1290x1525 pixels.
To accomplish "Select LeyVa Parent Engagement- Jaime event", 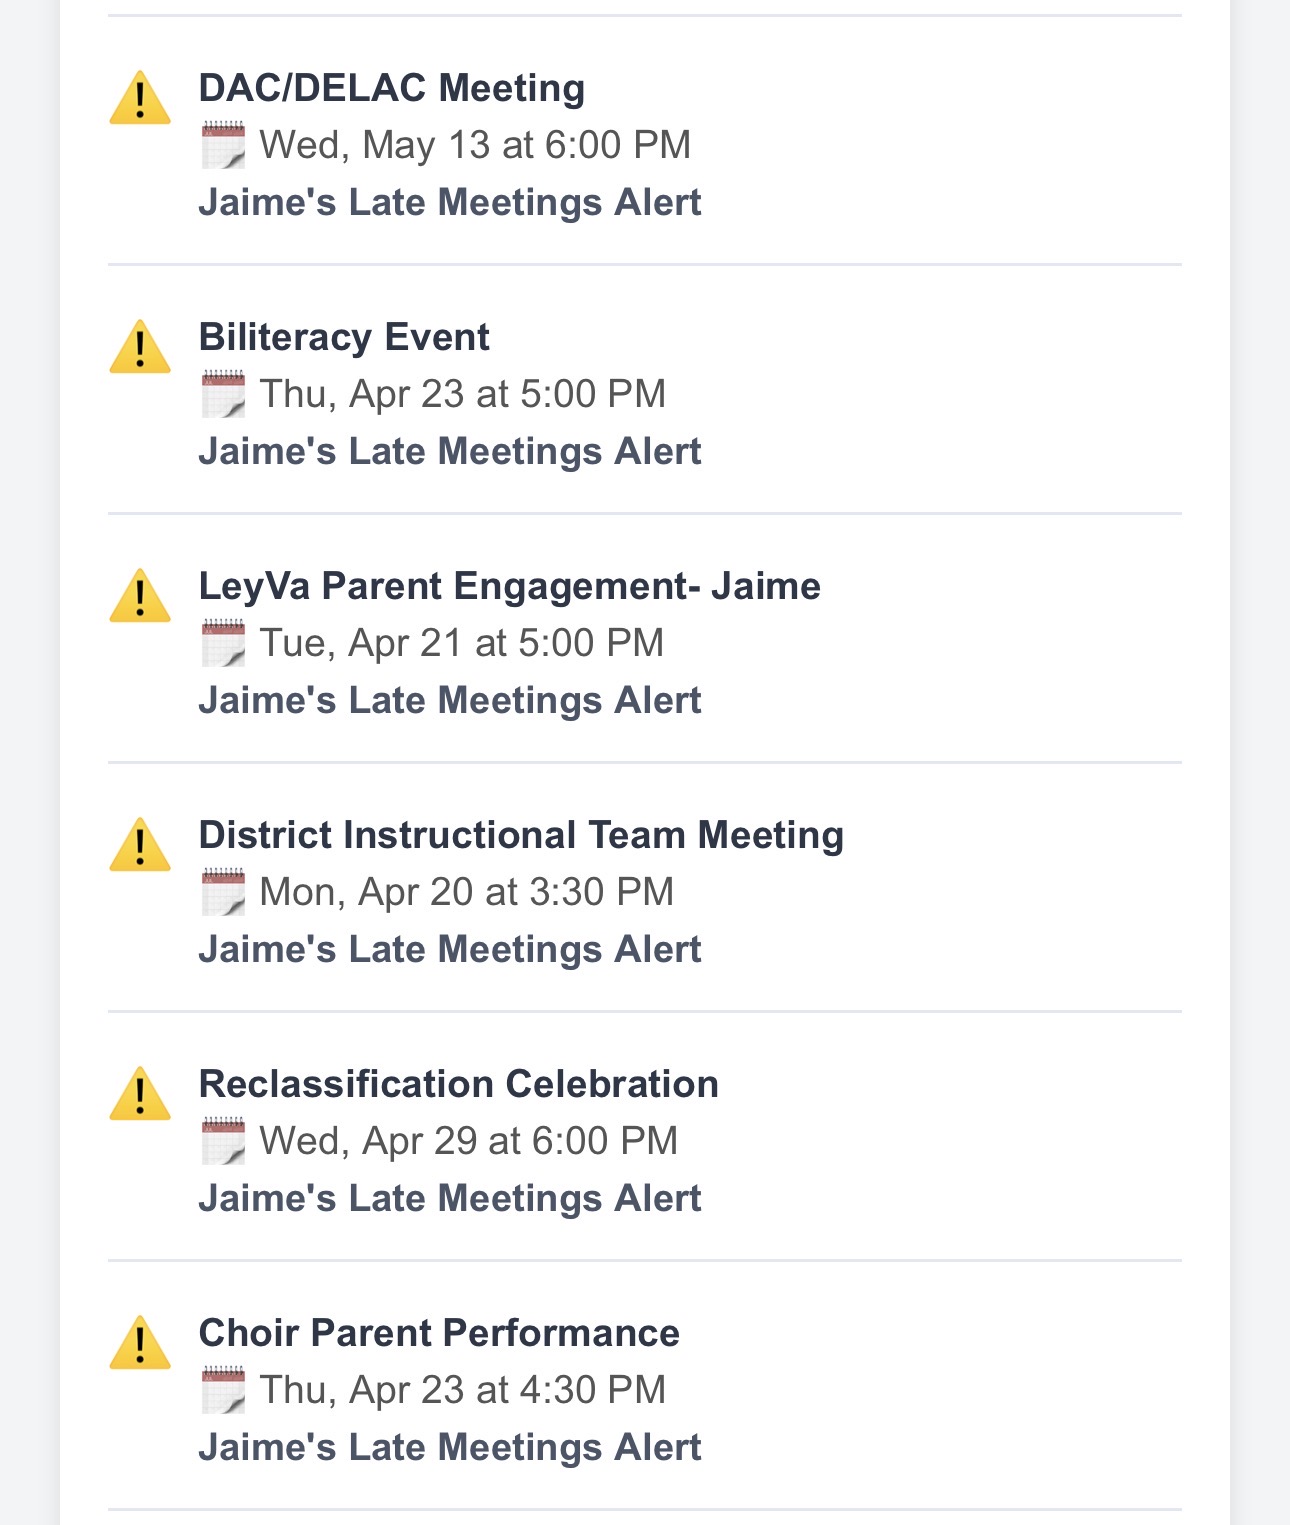I will (508, 586).
